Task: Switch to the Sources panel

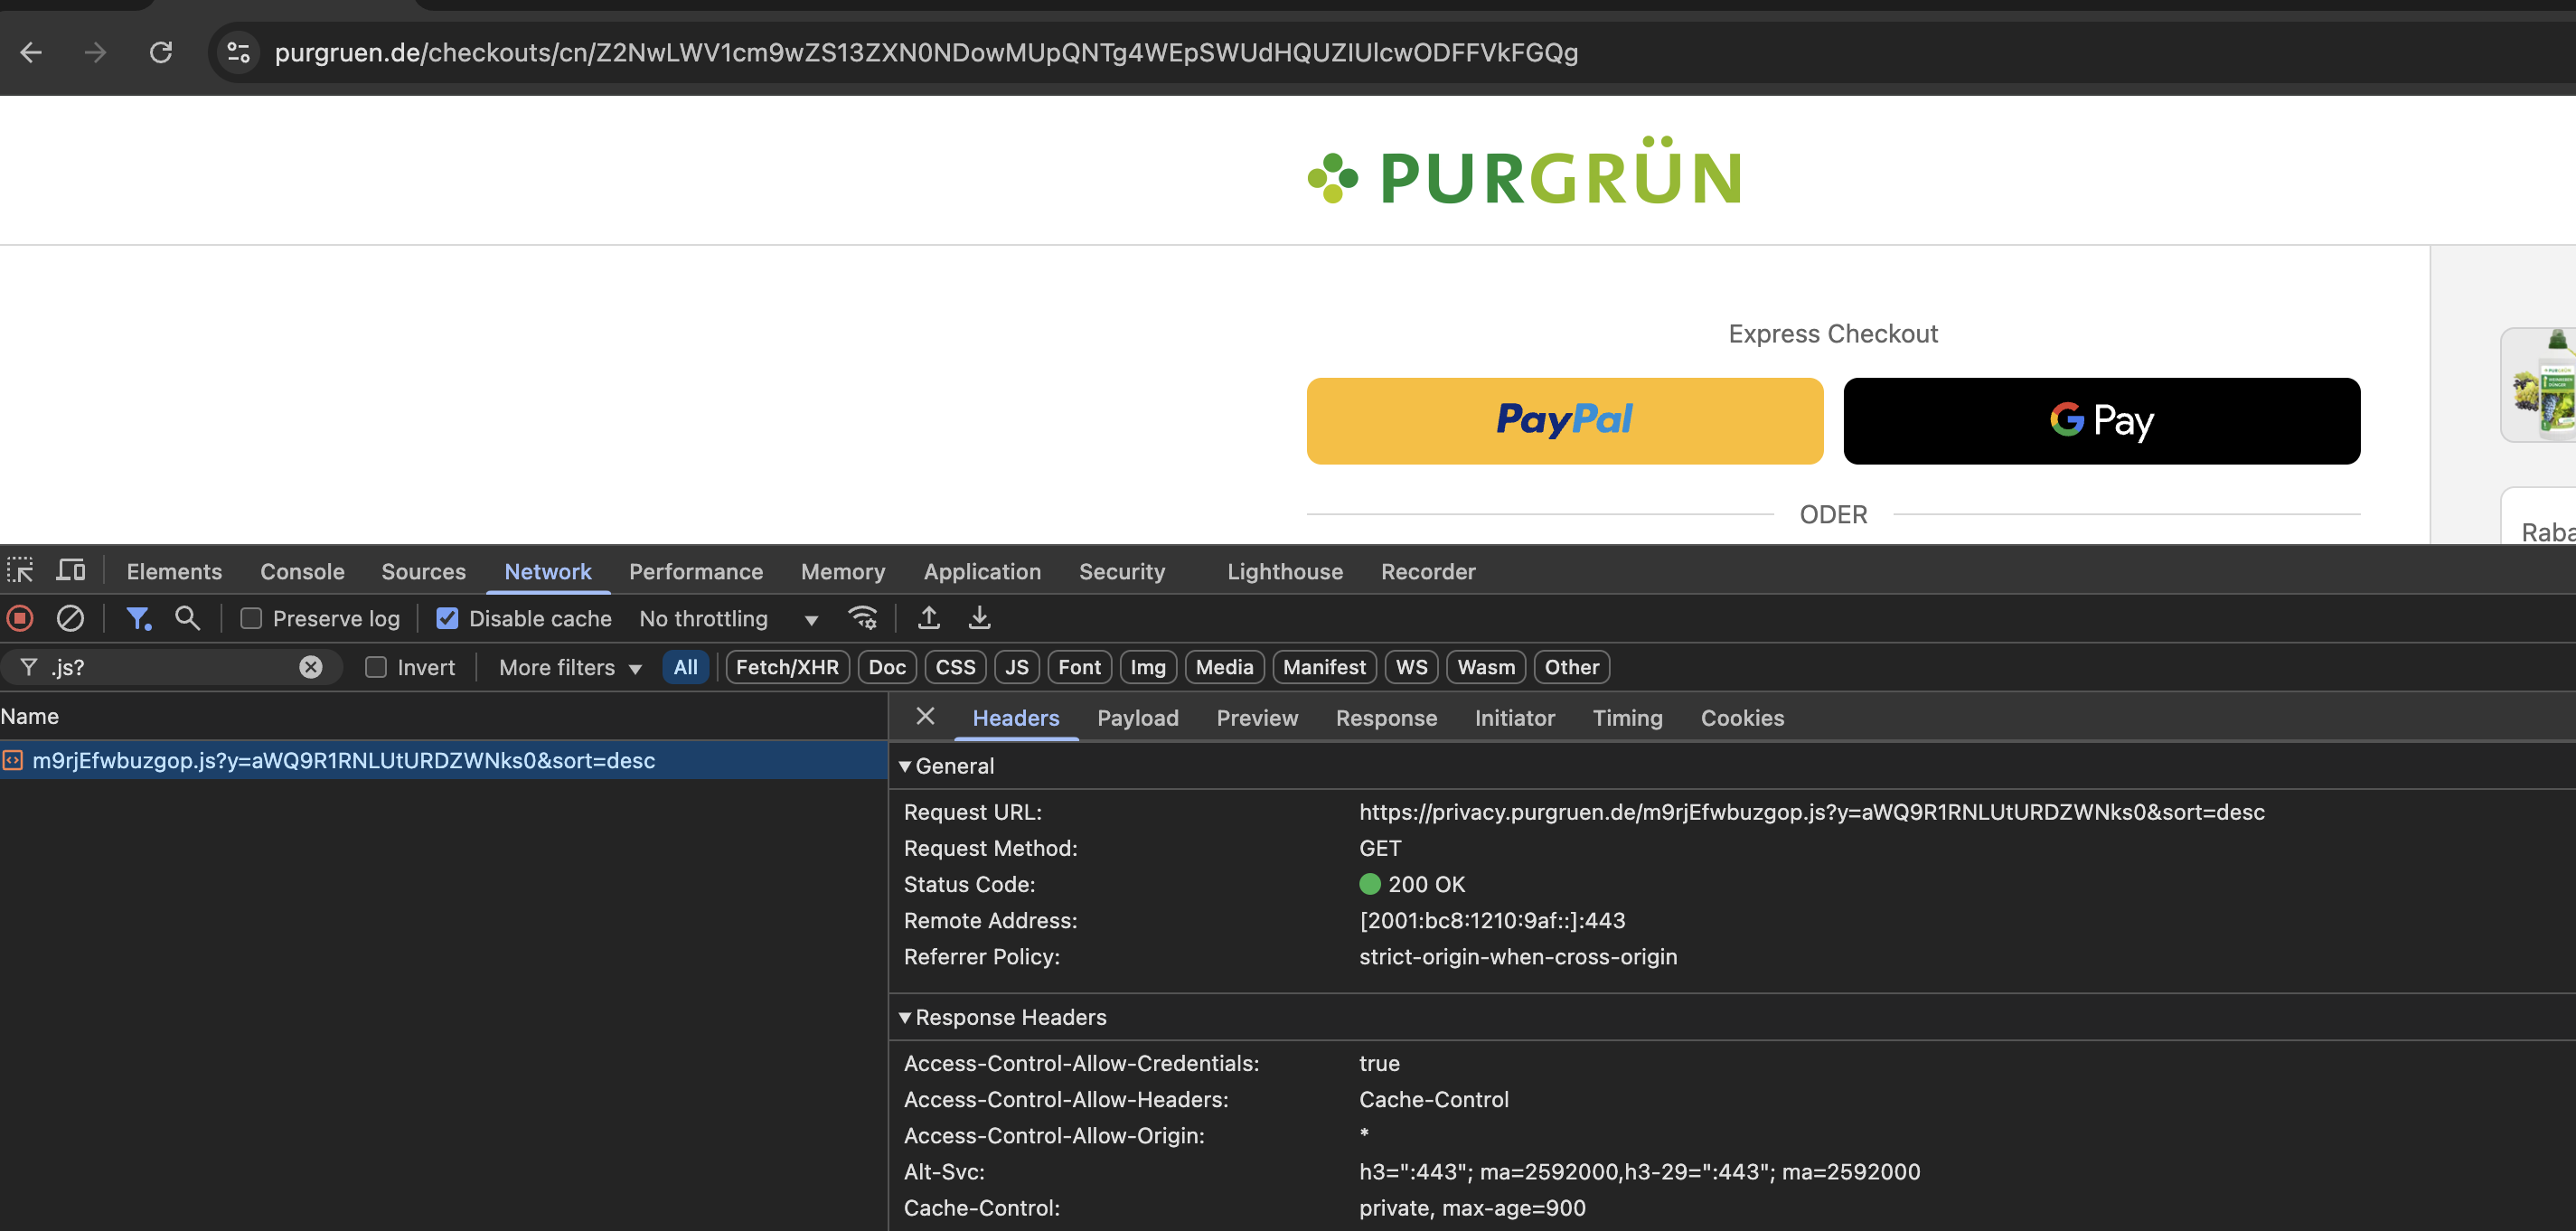Action: 423,571
